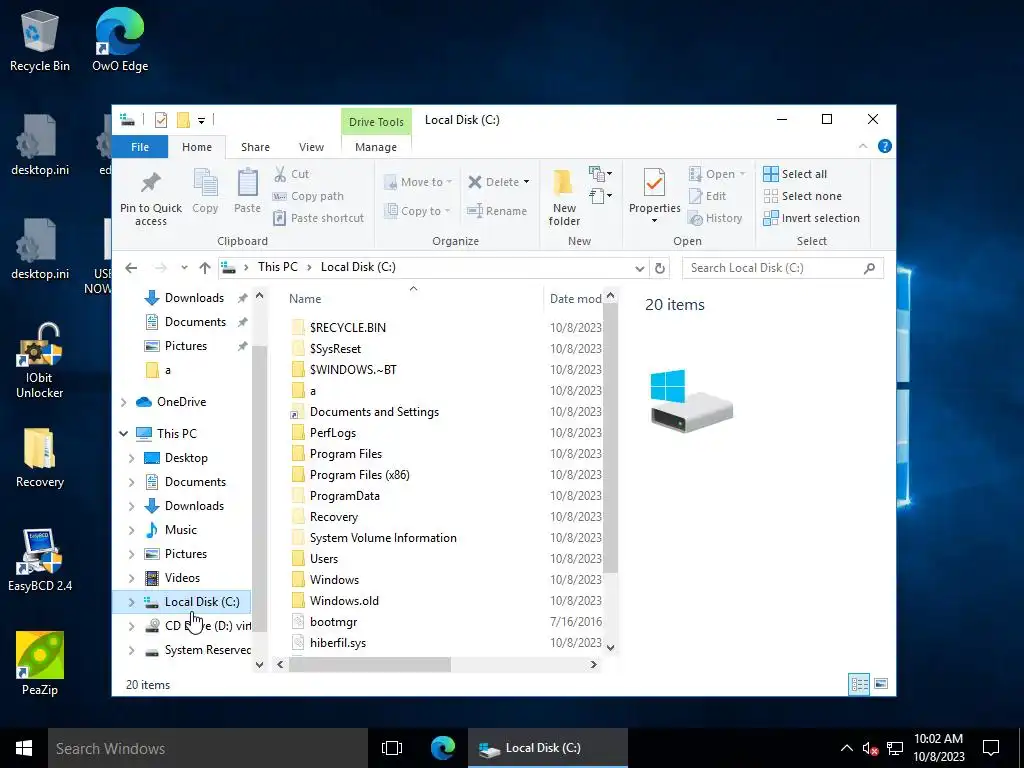1024x768 pixels.
Task: Switch to Details view layout icon
Action: pyautogui.click(x=859, y=684)
